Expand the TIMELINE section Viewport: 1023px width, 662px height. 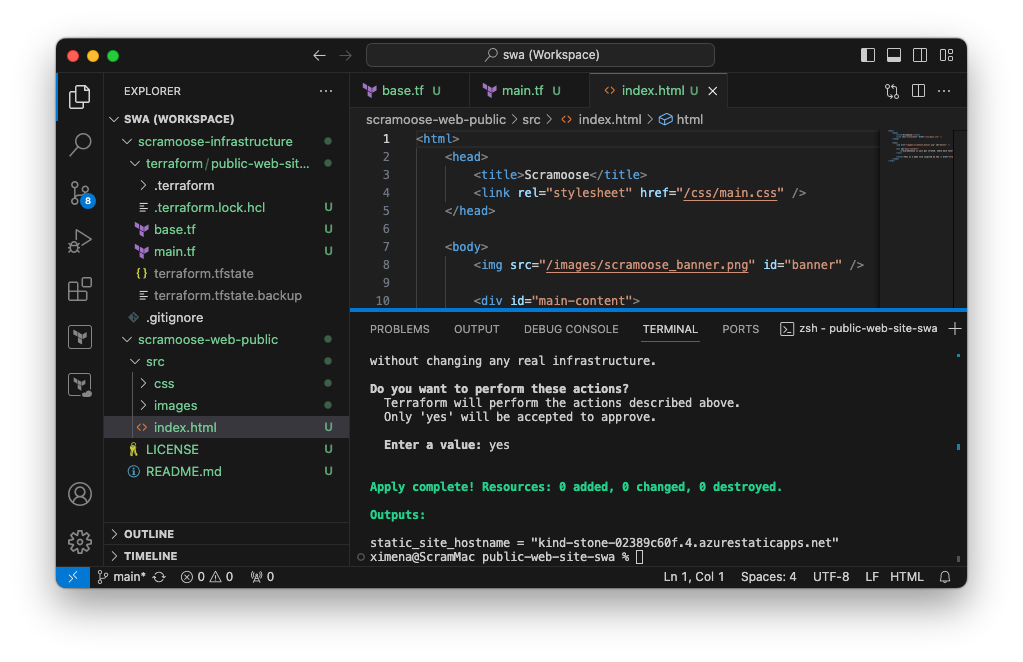(x=226, y=556)
